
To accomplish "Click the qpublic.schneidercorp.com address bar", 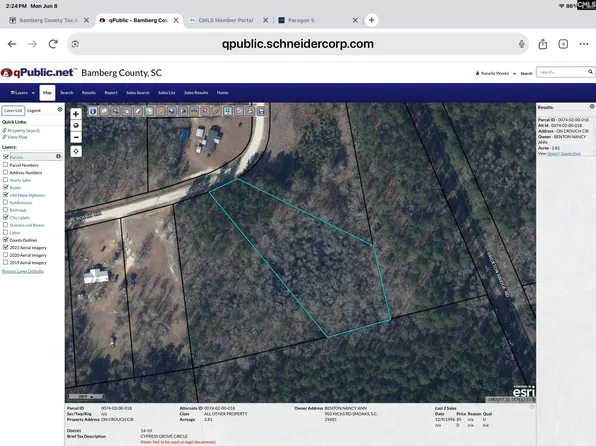I will click(x=298, y=44).
